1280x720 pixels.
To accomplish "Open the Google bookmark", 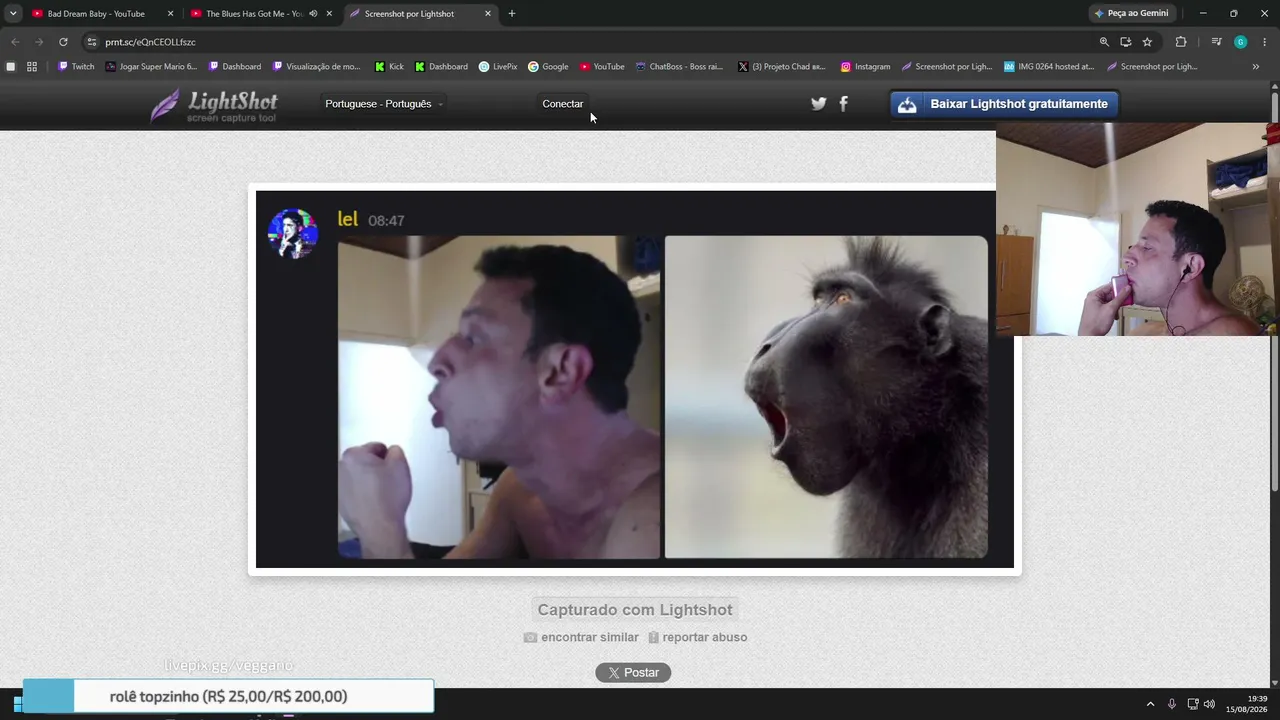I will (548, 67).
